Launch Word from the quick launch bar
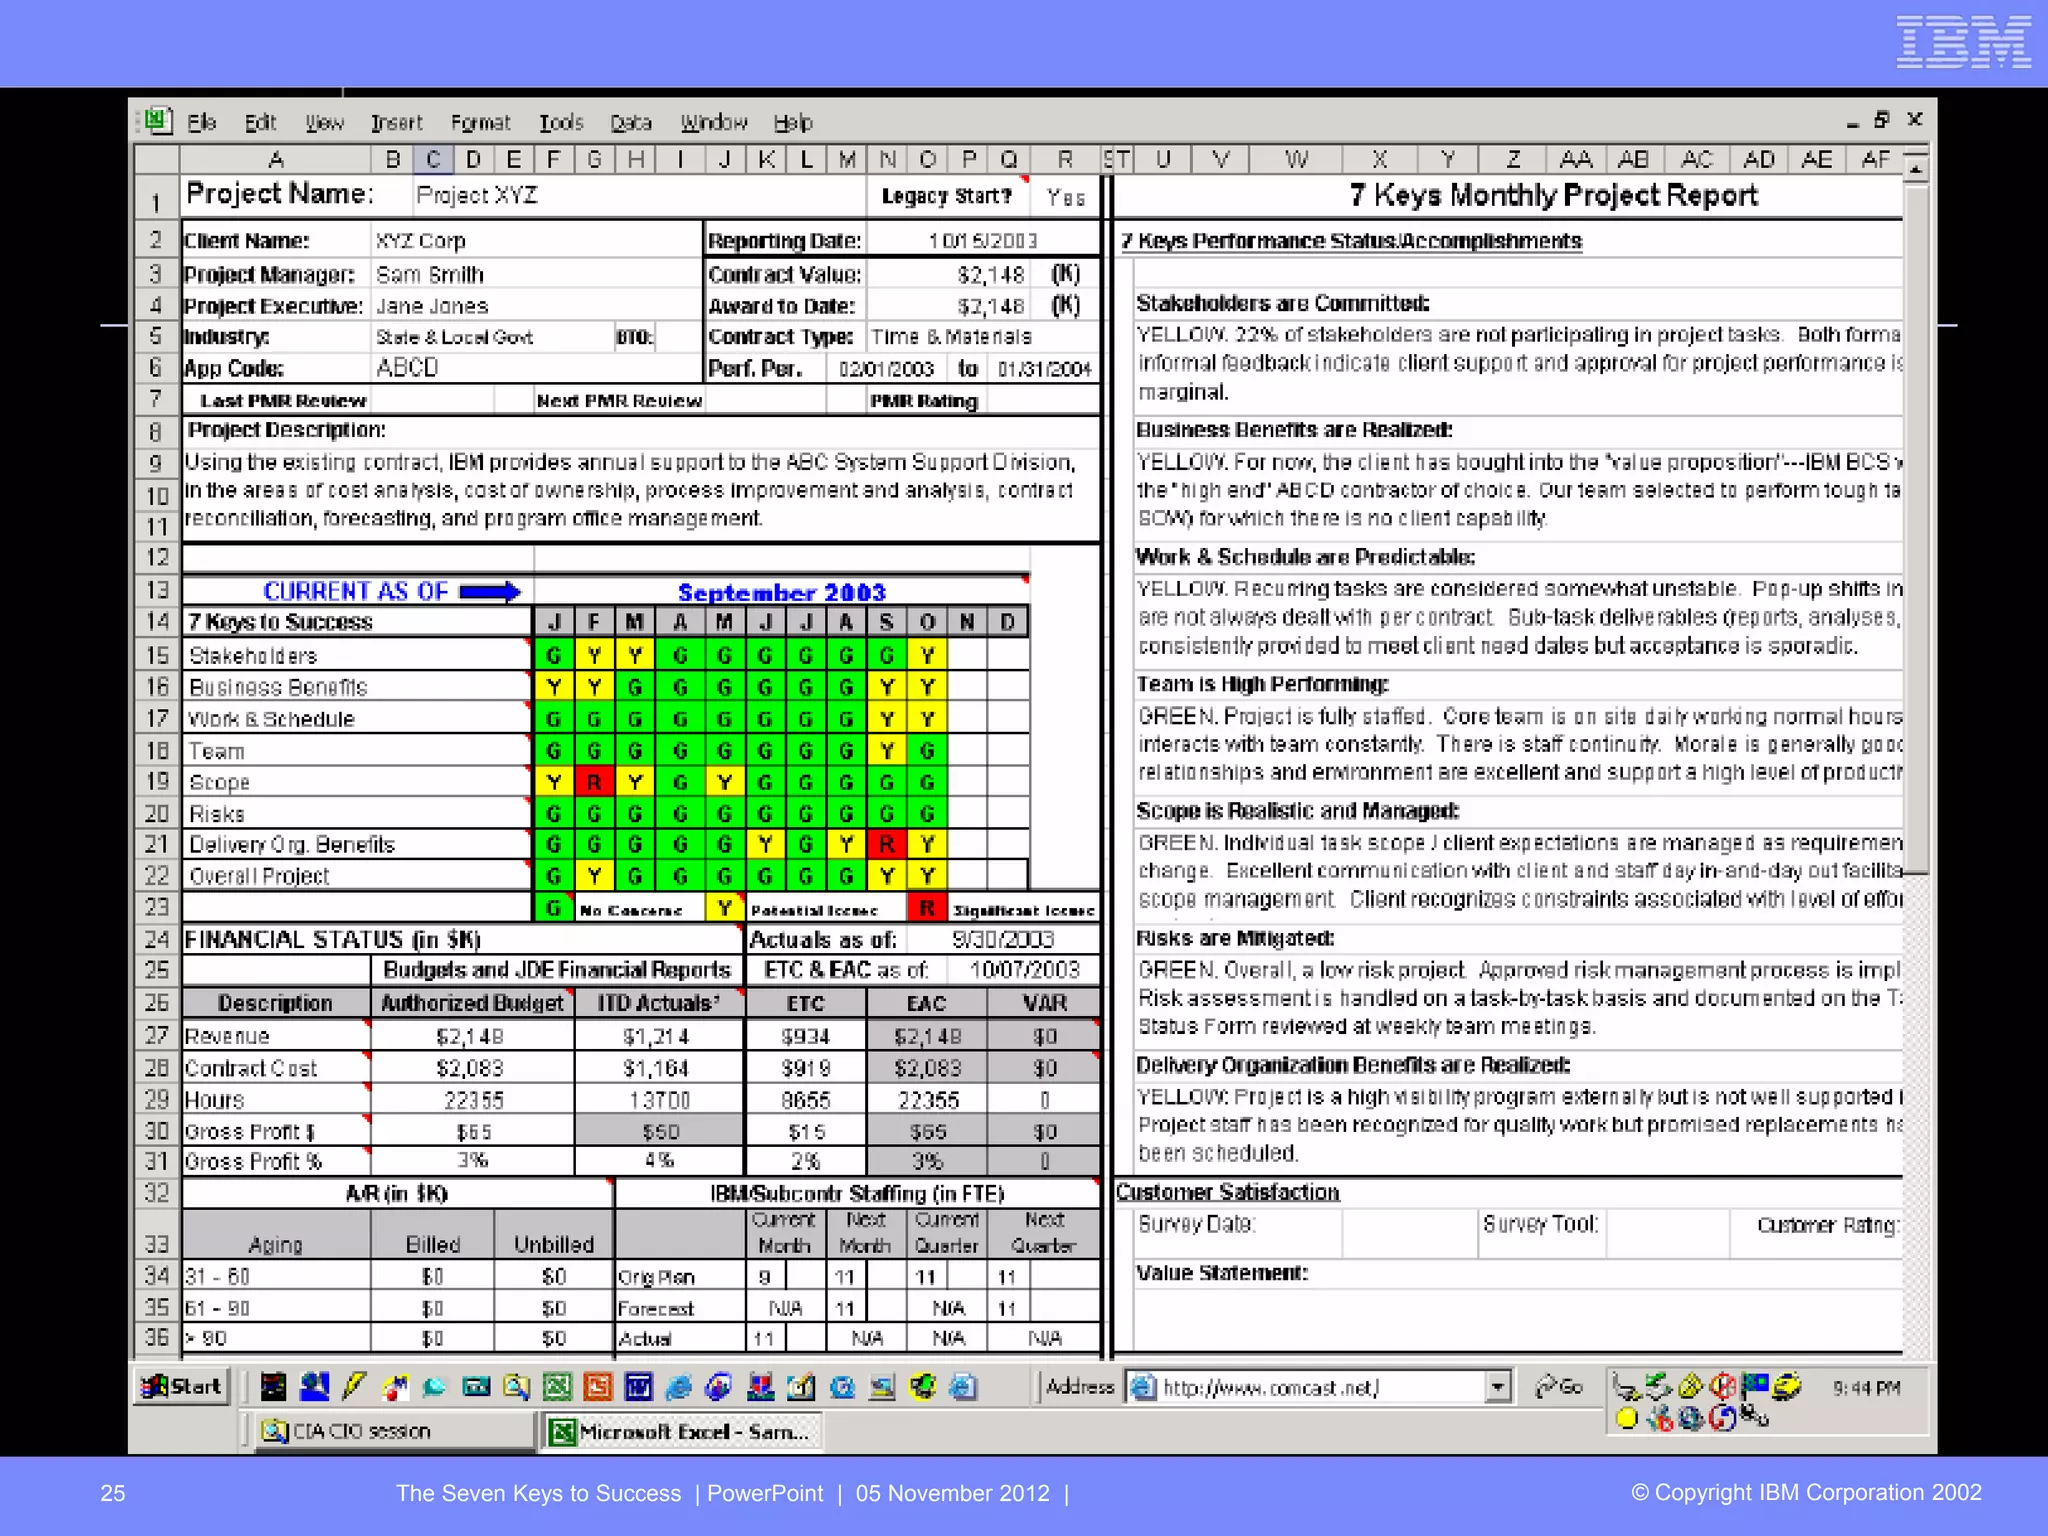Screen dimensions: 2048x1536 [638, 1387]
